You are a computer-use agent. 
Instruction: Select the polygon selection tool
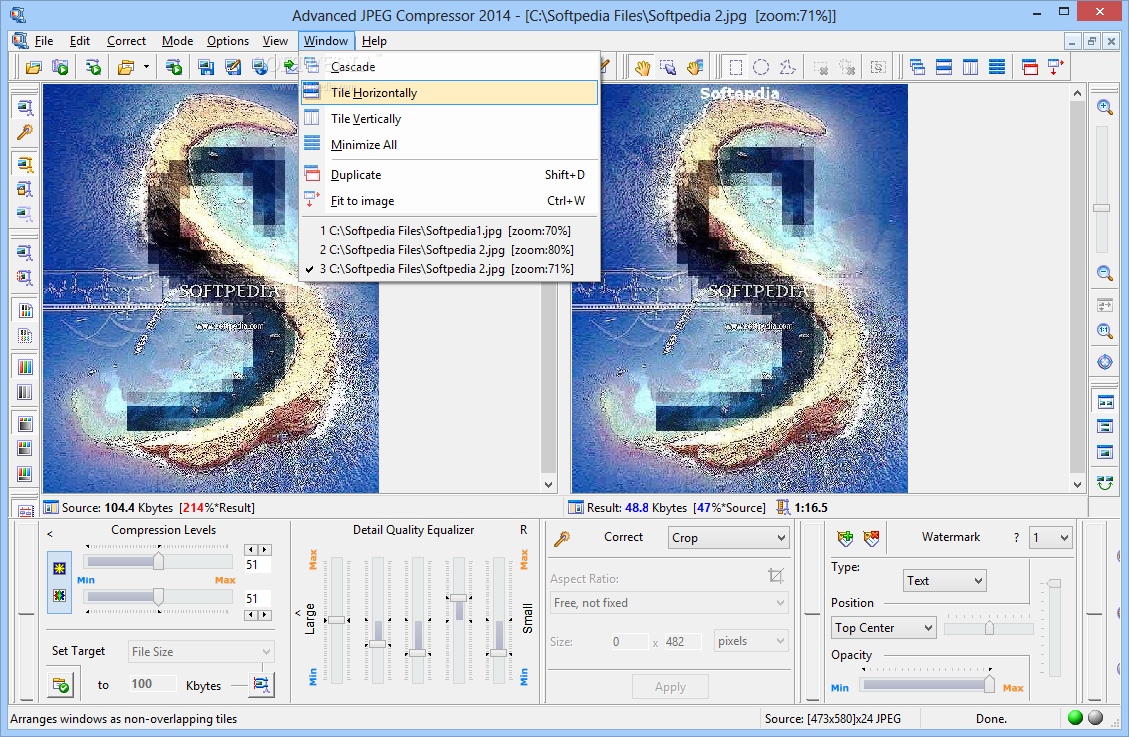point(788,68)
